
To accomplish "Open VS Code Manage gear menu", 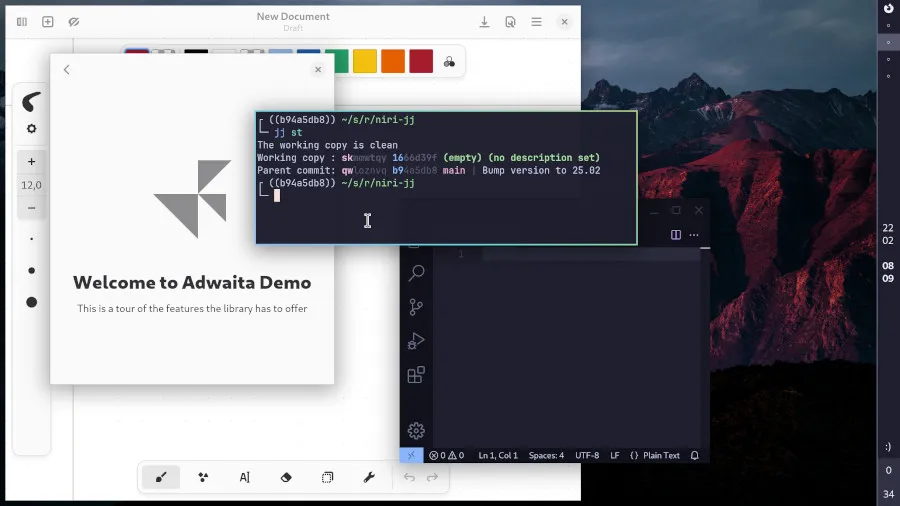I will coord(416,430).
